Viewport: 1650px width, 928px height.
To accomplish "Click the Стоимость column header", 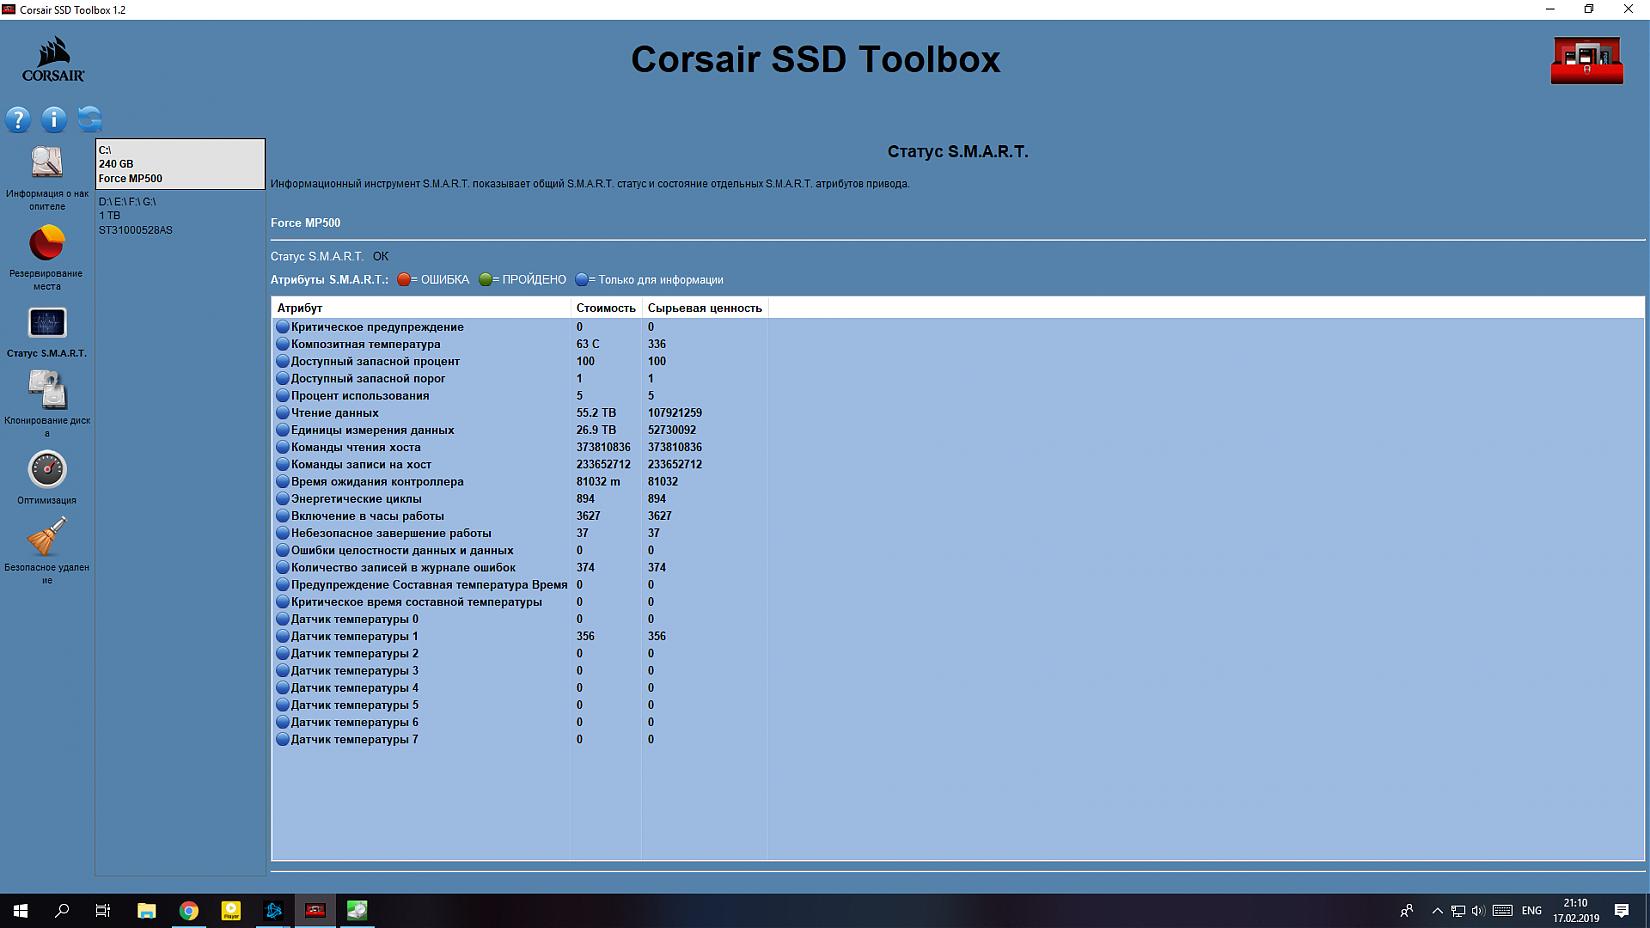I will 605,308.
